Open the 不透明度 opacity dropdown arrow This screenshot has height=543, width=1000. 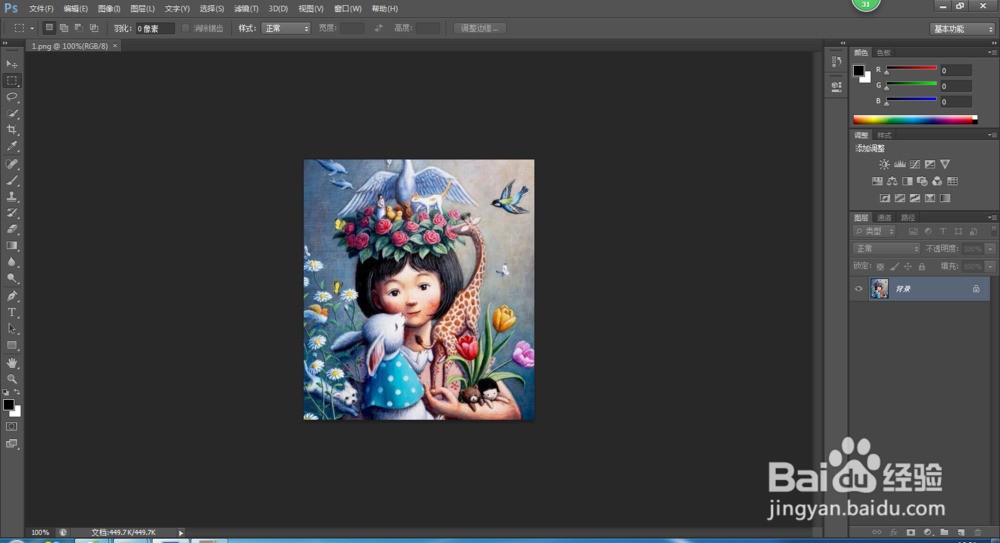pos(990,249)
